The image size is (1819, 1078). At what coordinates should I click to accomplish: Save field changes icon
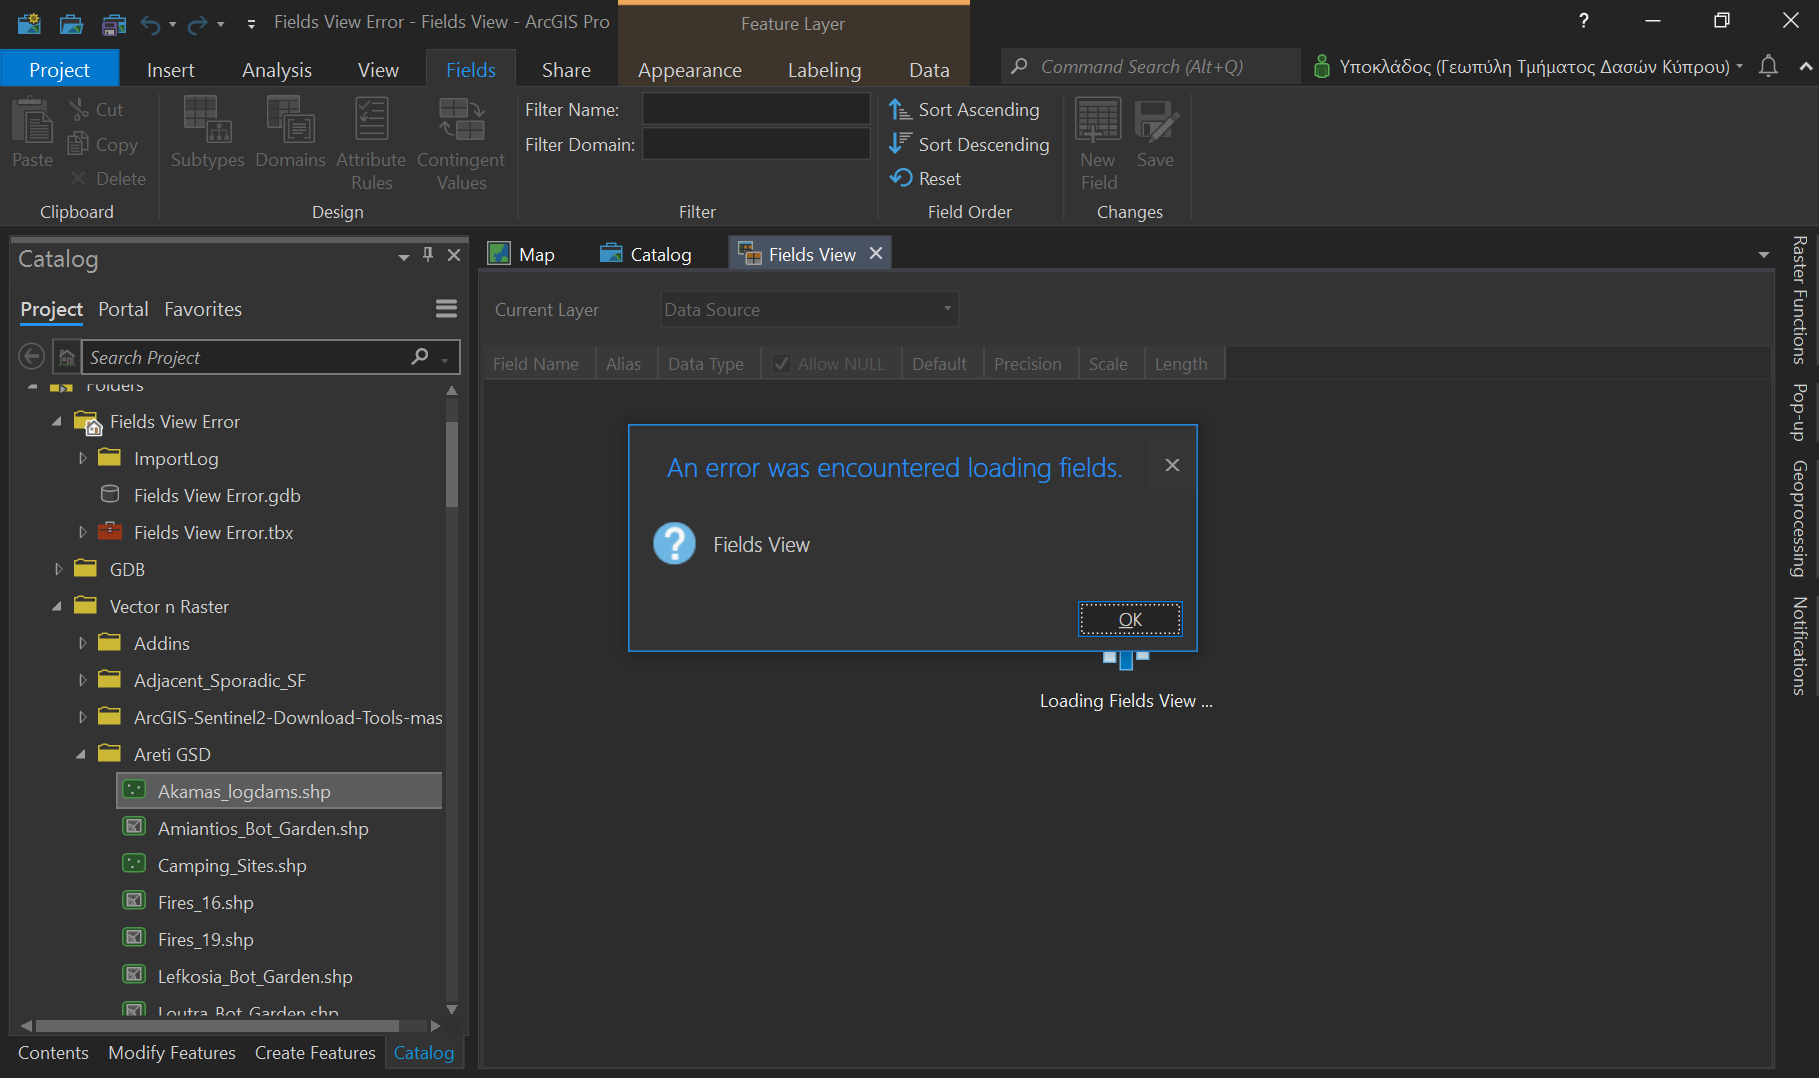tap(1156, 122)
